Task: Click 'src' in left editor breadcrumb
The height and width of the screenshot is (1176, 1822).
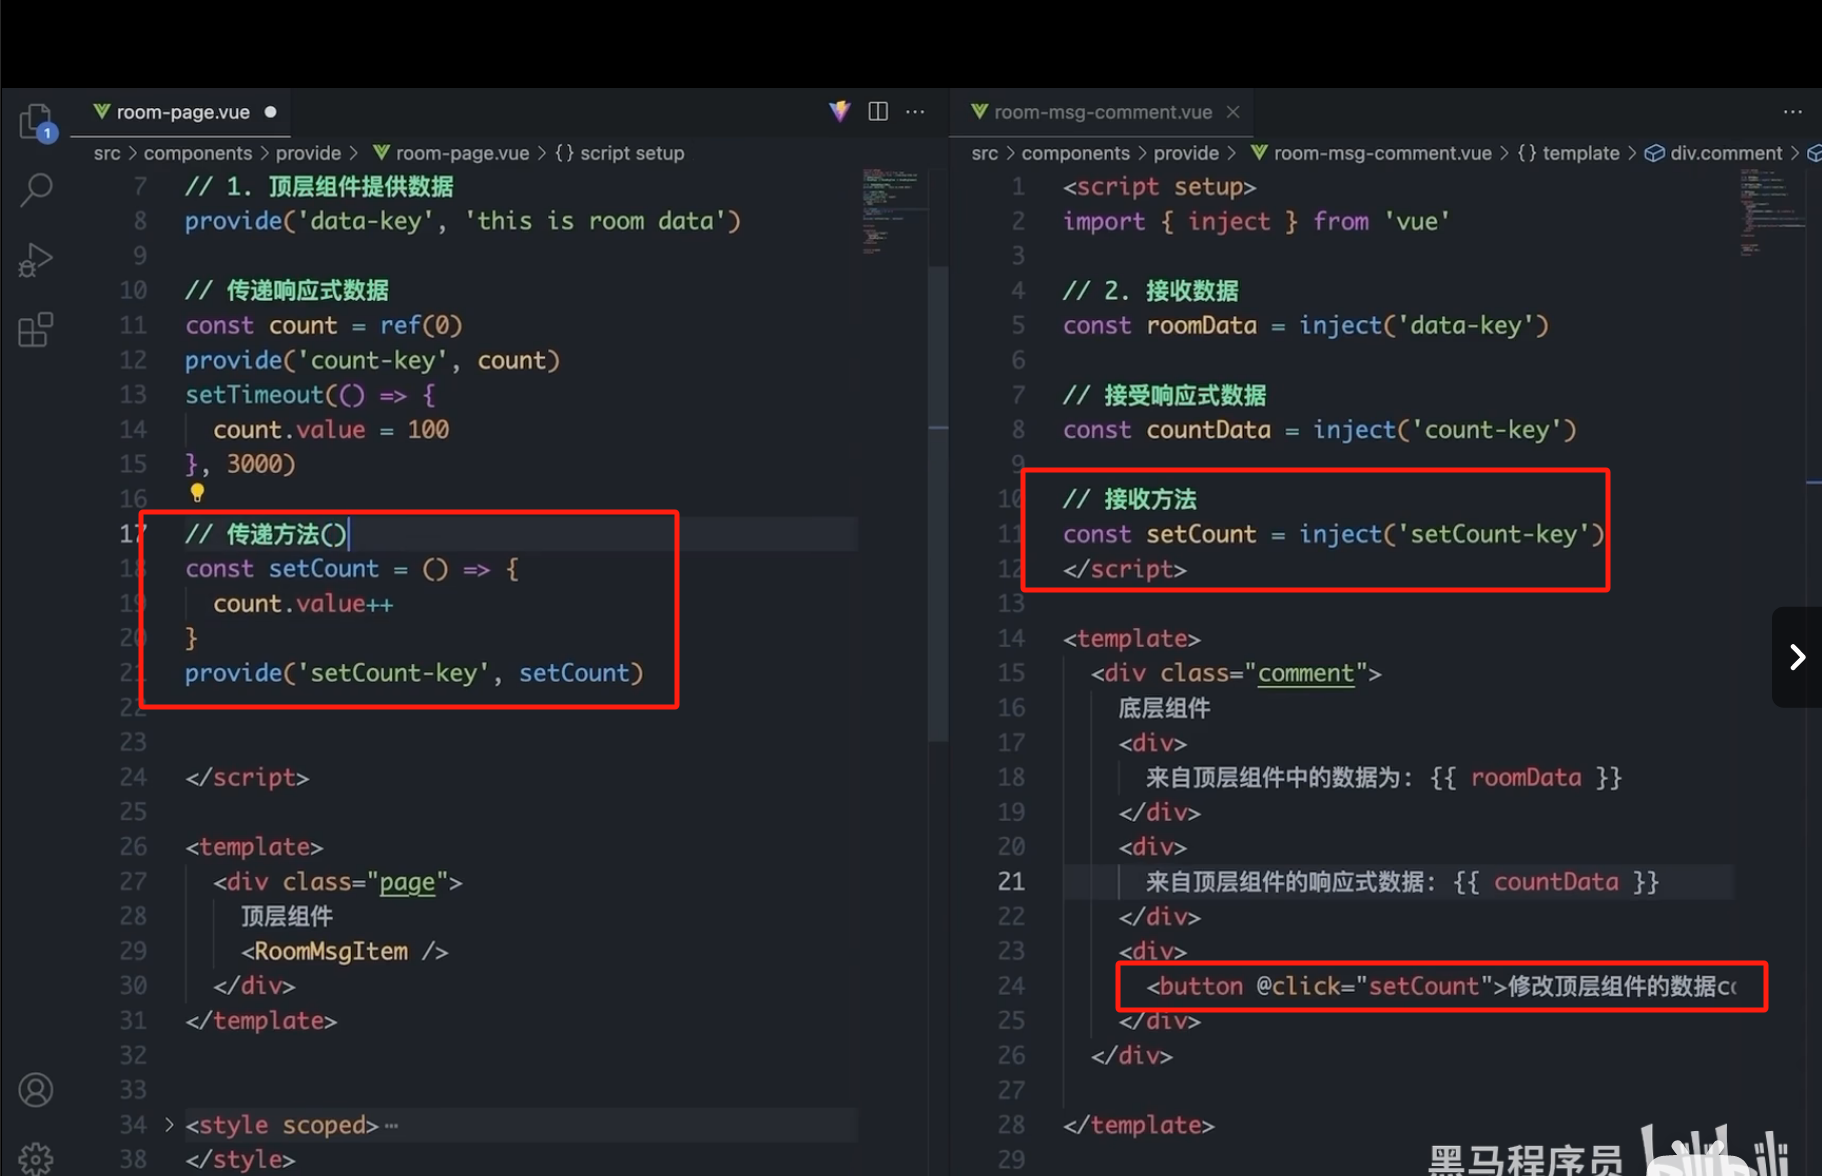Action: pyautogui.click(x=107, y=153)
